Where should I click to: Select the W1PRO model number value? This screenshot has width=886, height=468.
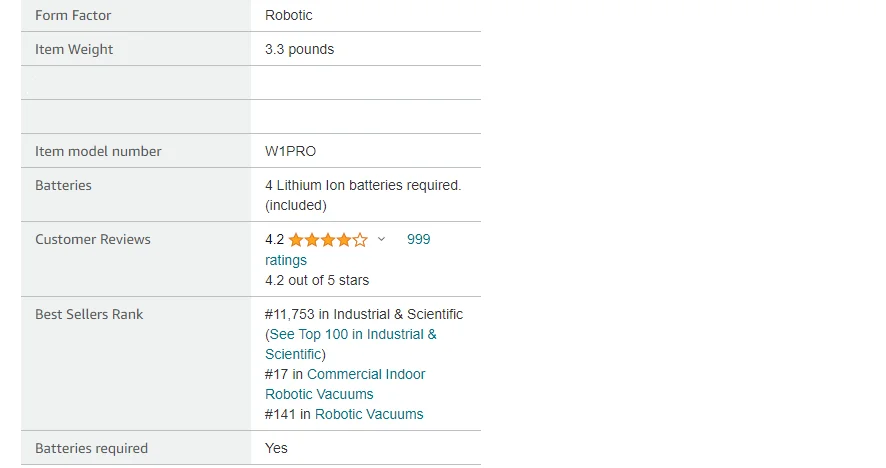291,151
